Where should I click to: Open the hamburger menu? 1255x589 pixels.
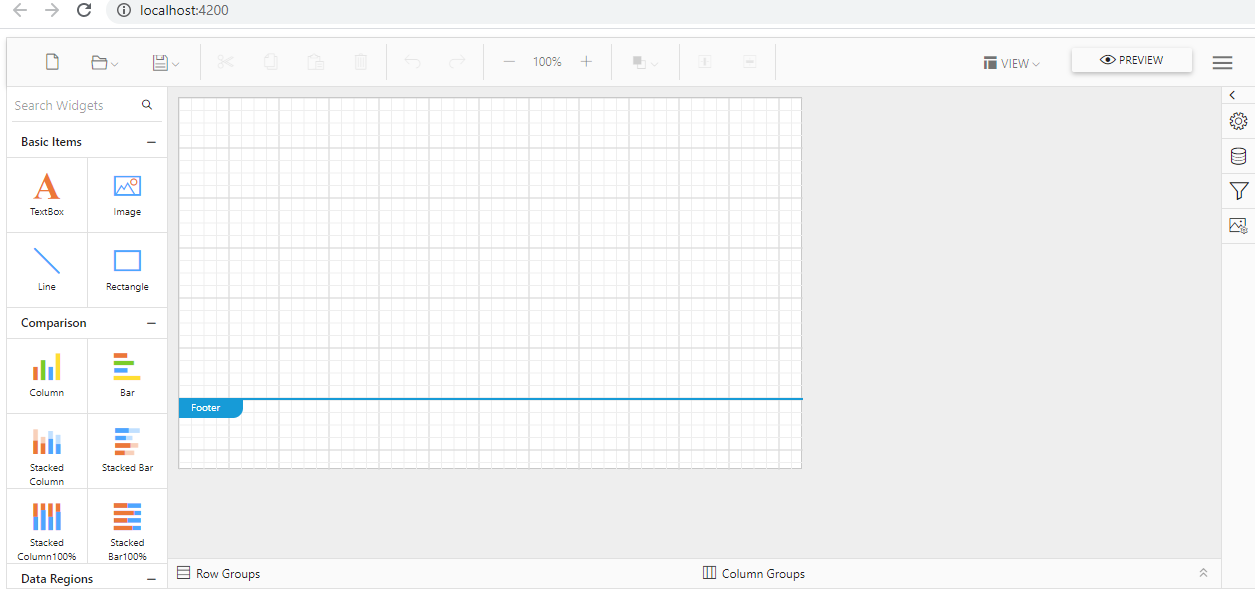coord(1222,63)
